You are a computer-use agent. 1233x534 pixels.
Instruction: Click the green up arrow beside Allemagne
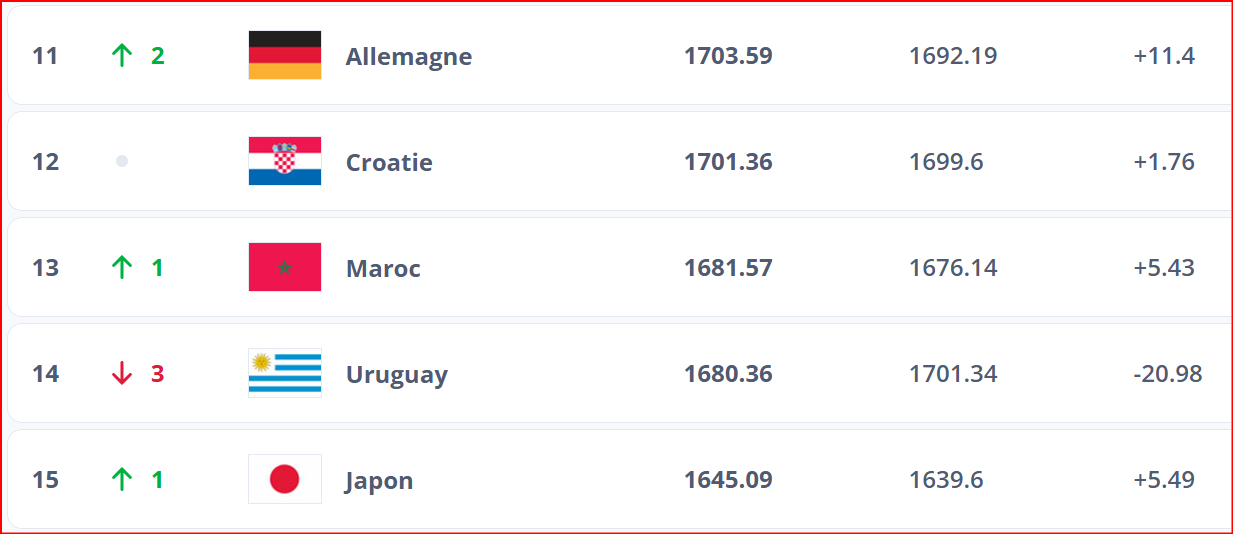pyautogui.click(x=122, y=55)
